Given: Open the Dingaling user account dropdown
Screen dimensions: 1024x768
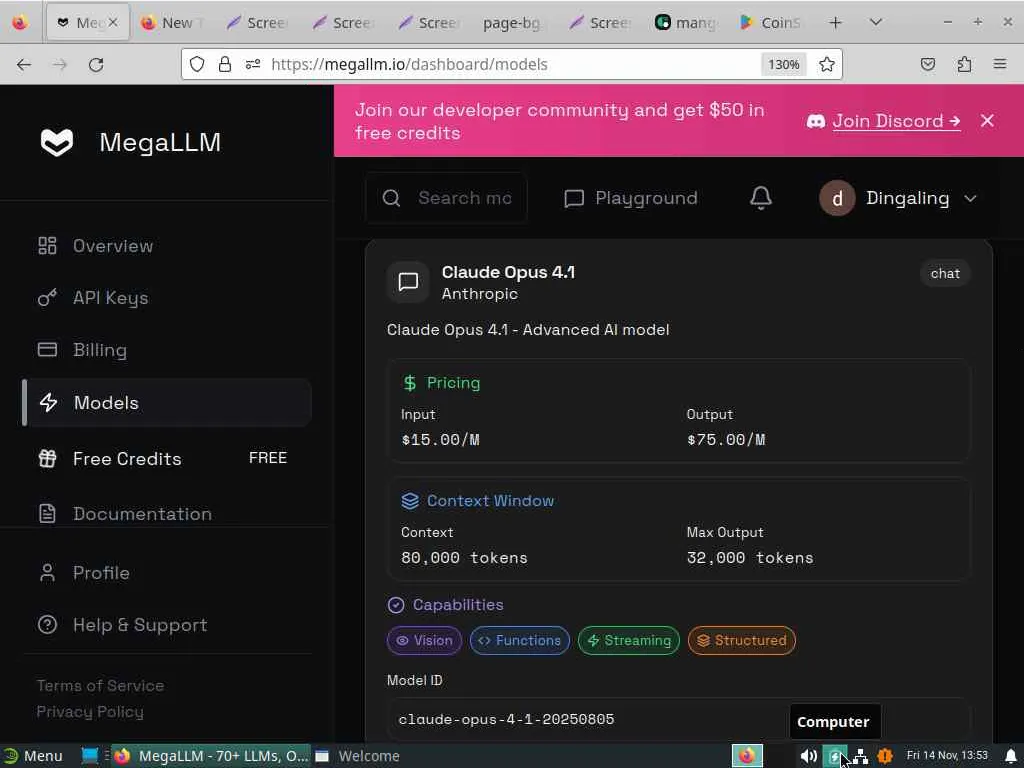Looking at the screenshot, I should tap(899, 198).
